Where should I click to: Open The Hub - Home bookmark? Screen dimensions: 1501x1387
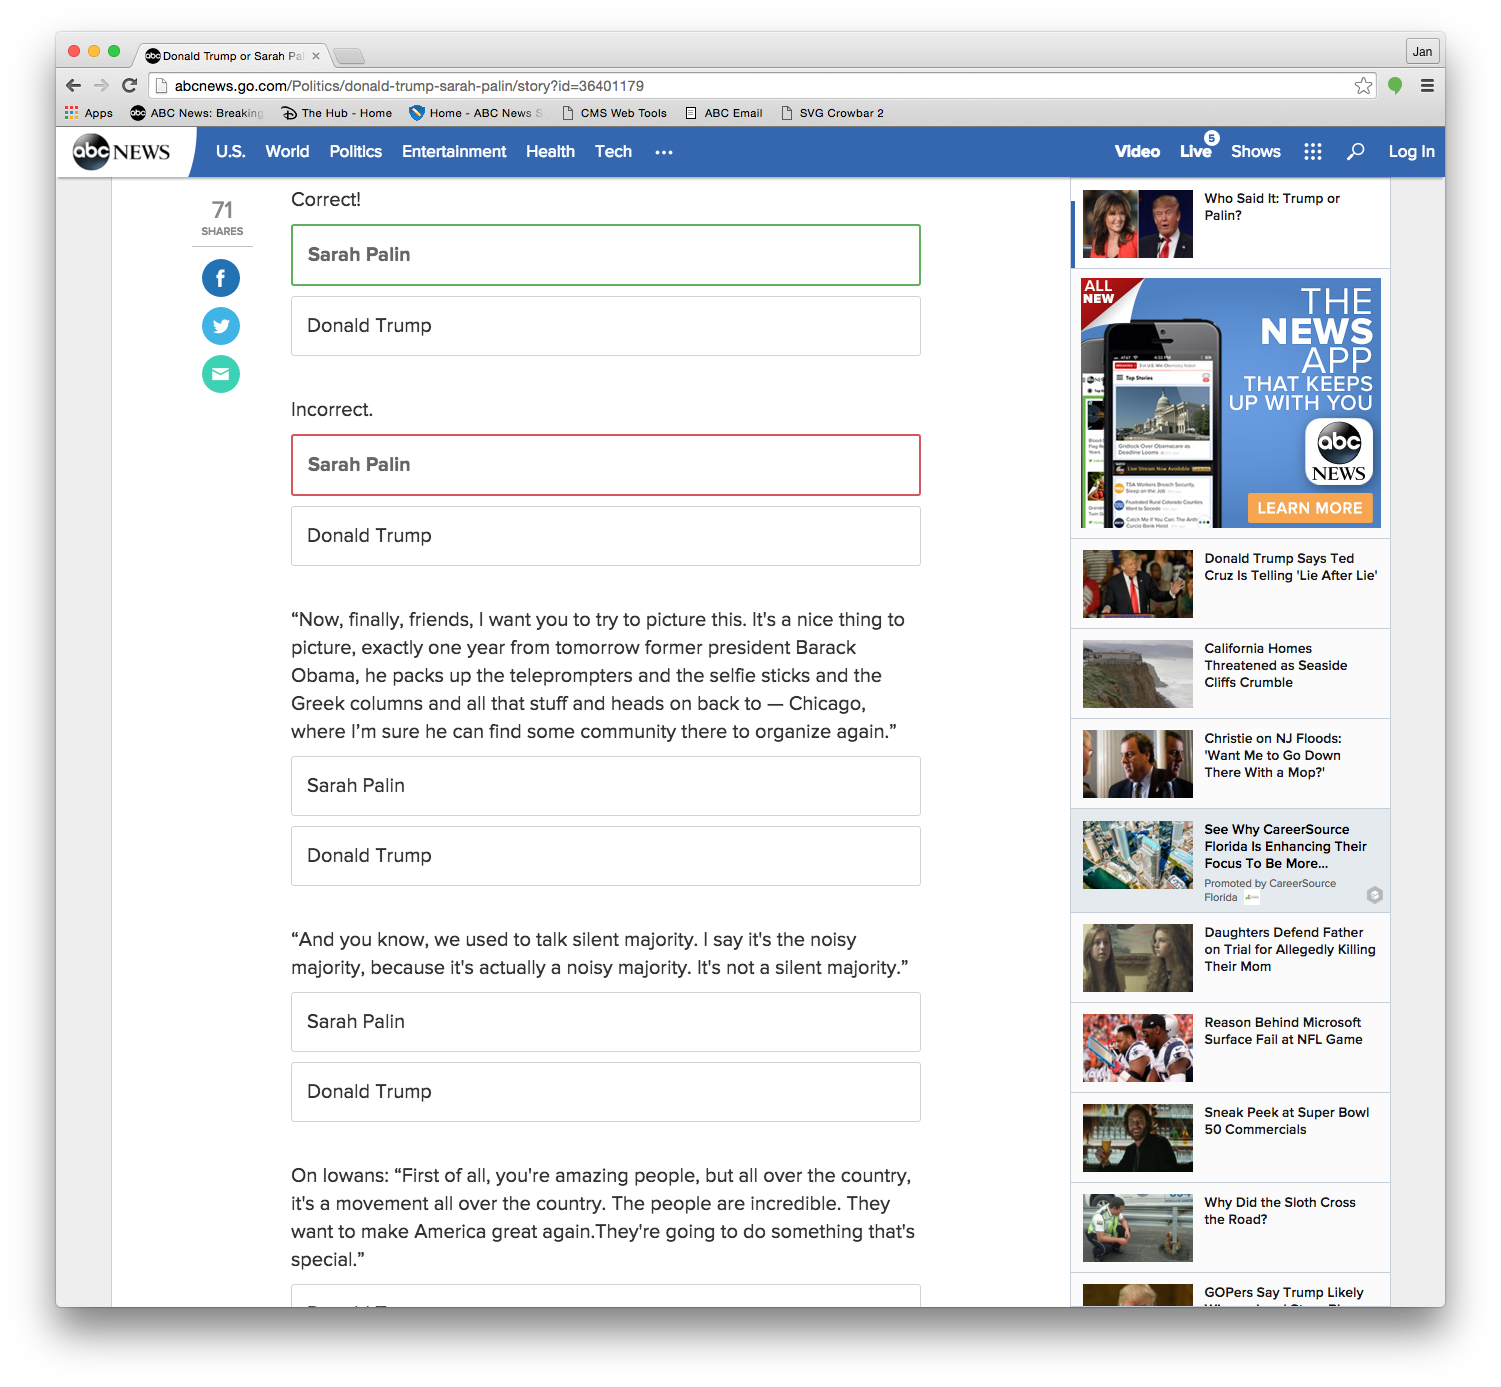pyautogui.click(x=337, y=113)
